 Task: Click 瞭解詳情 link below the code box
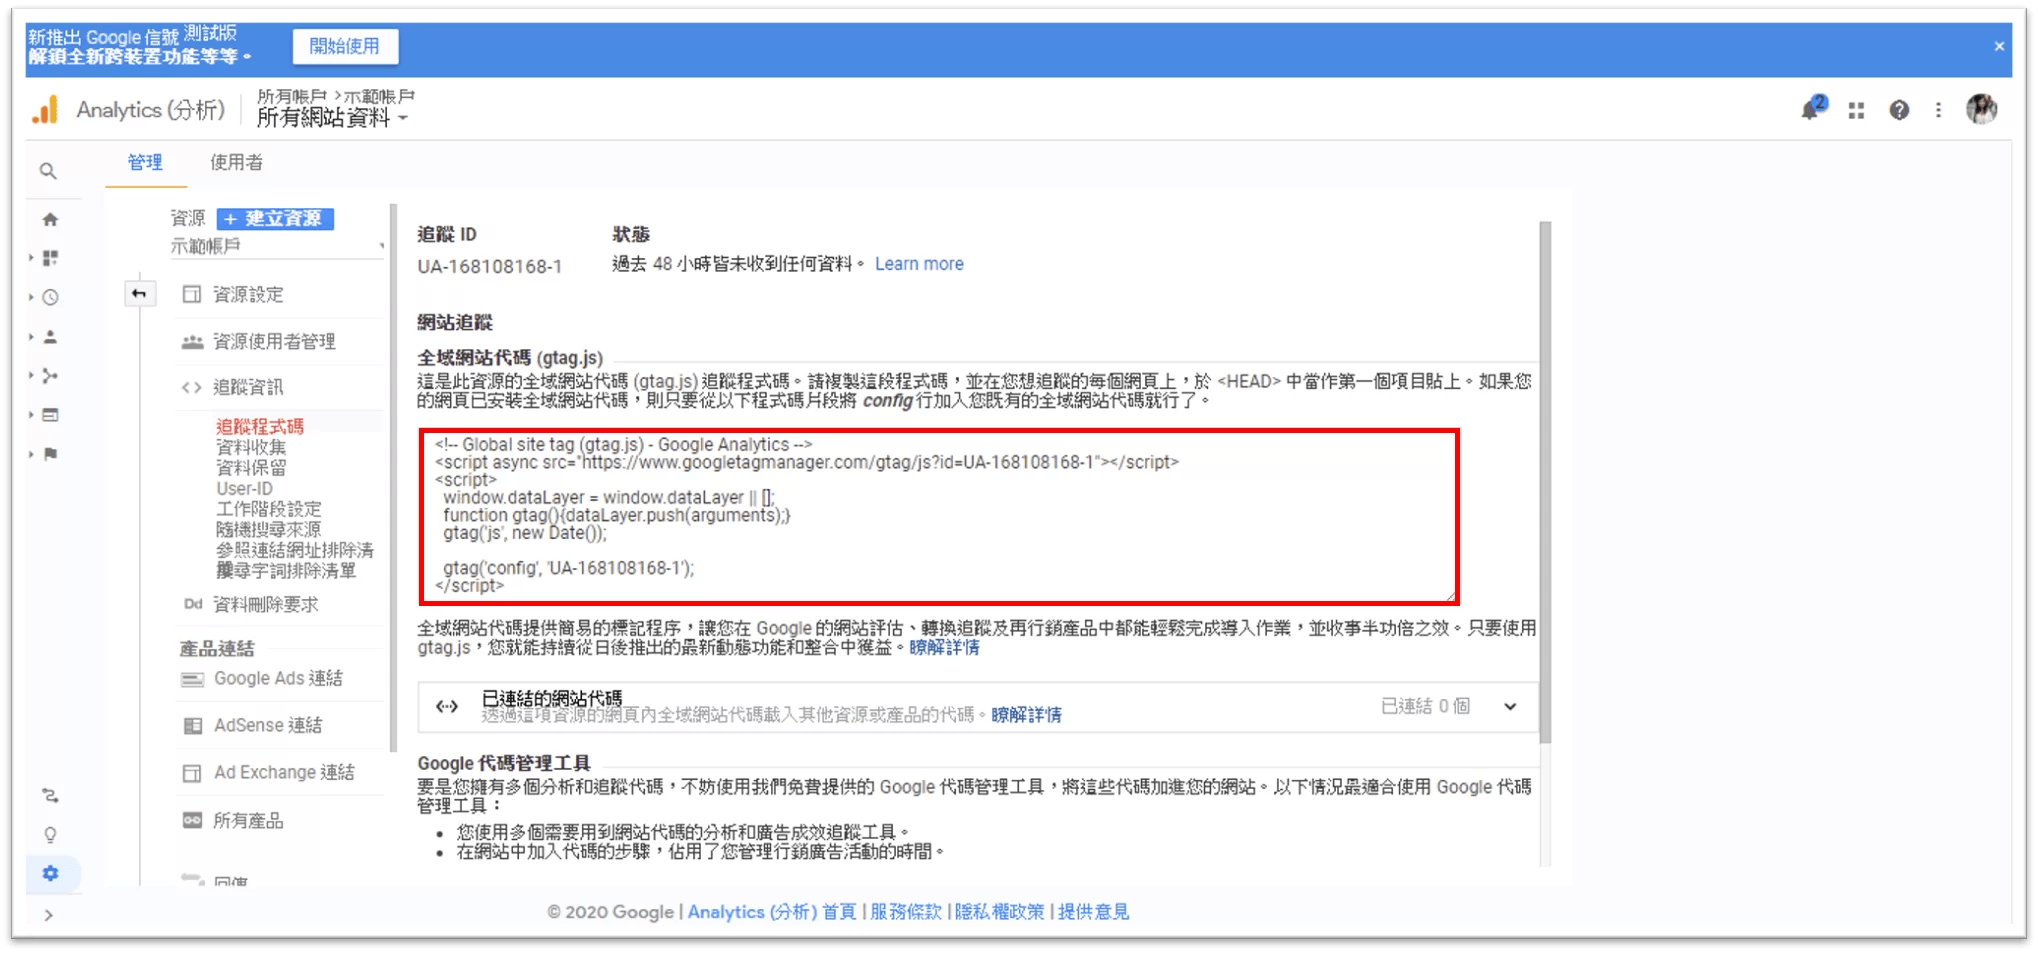945,648
